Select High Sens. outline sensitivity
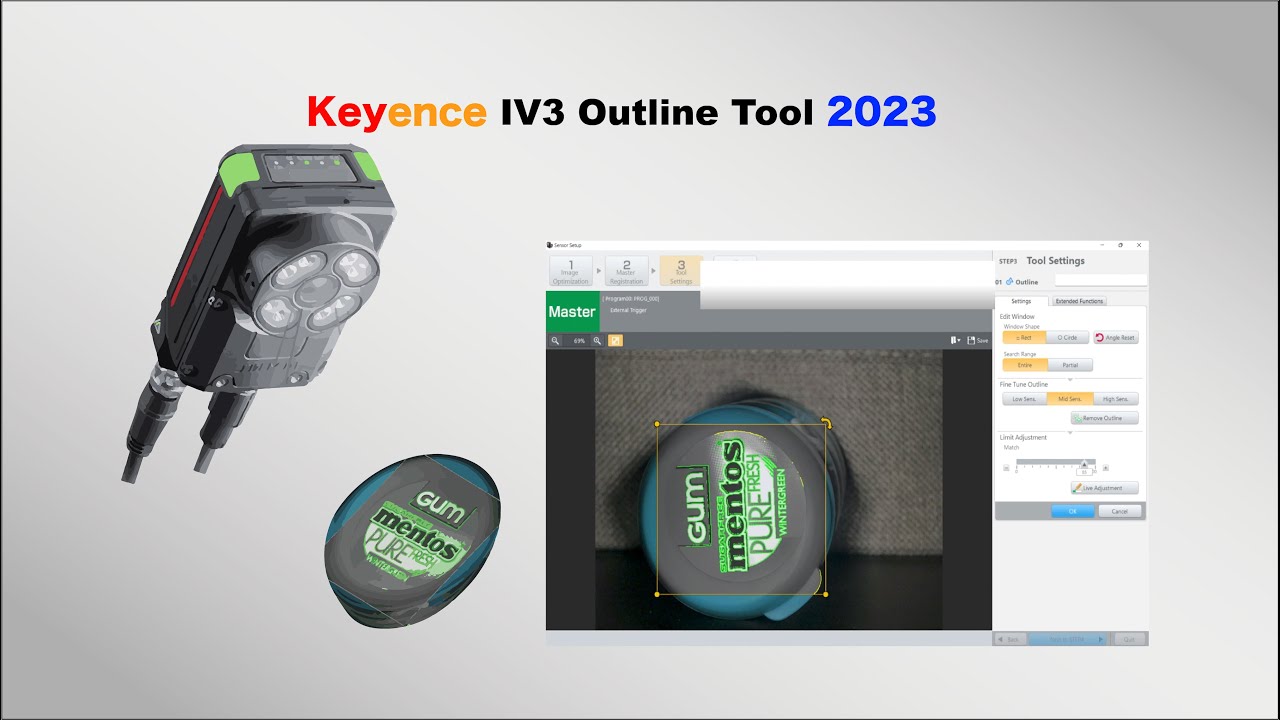Viewport: 1280px width, 720px height. tap(1116, 399)
